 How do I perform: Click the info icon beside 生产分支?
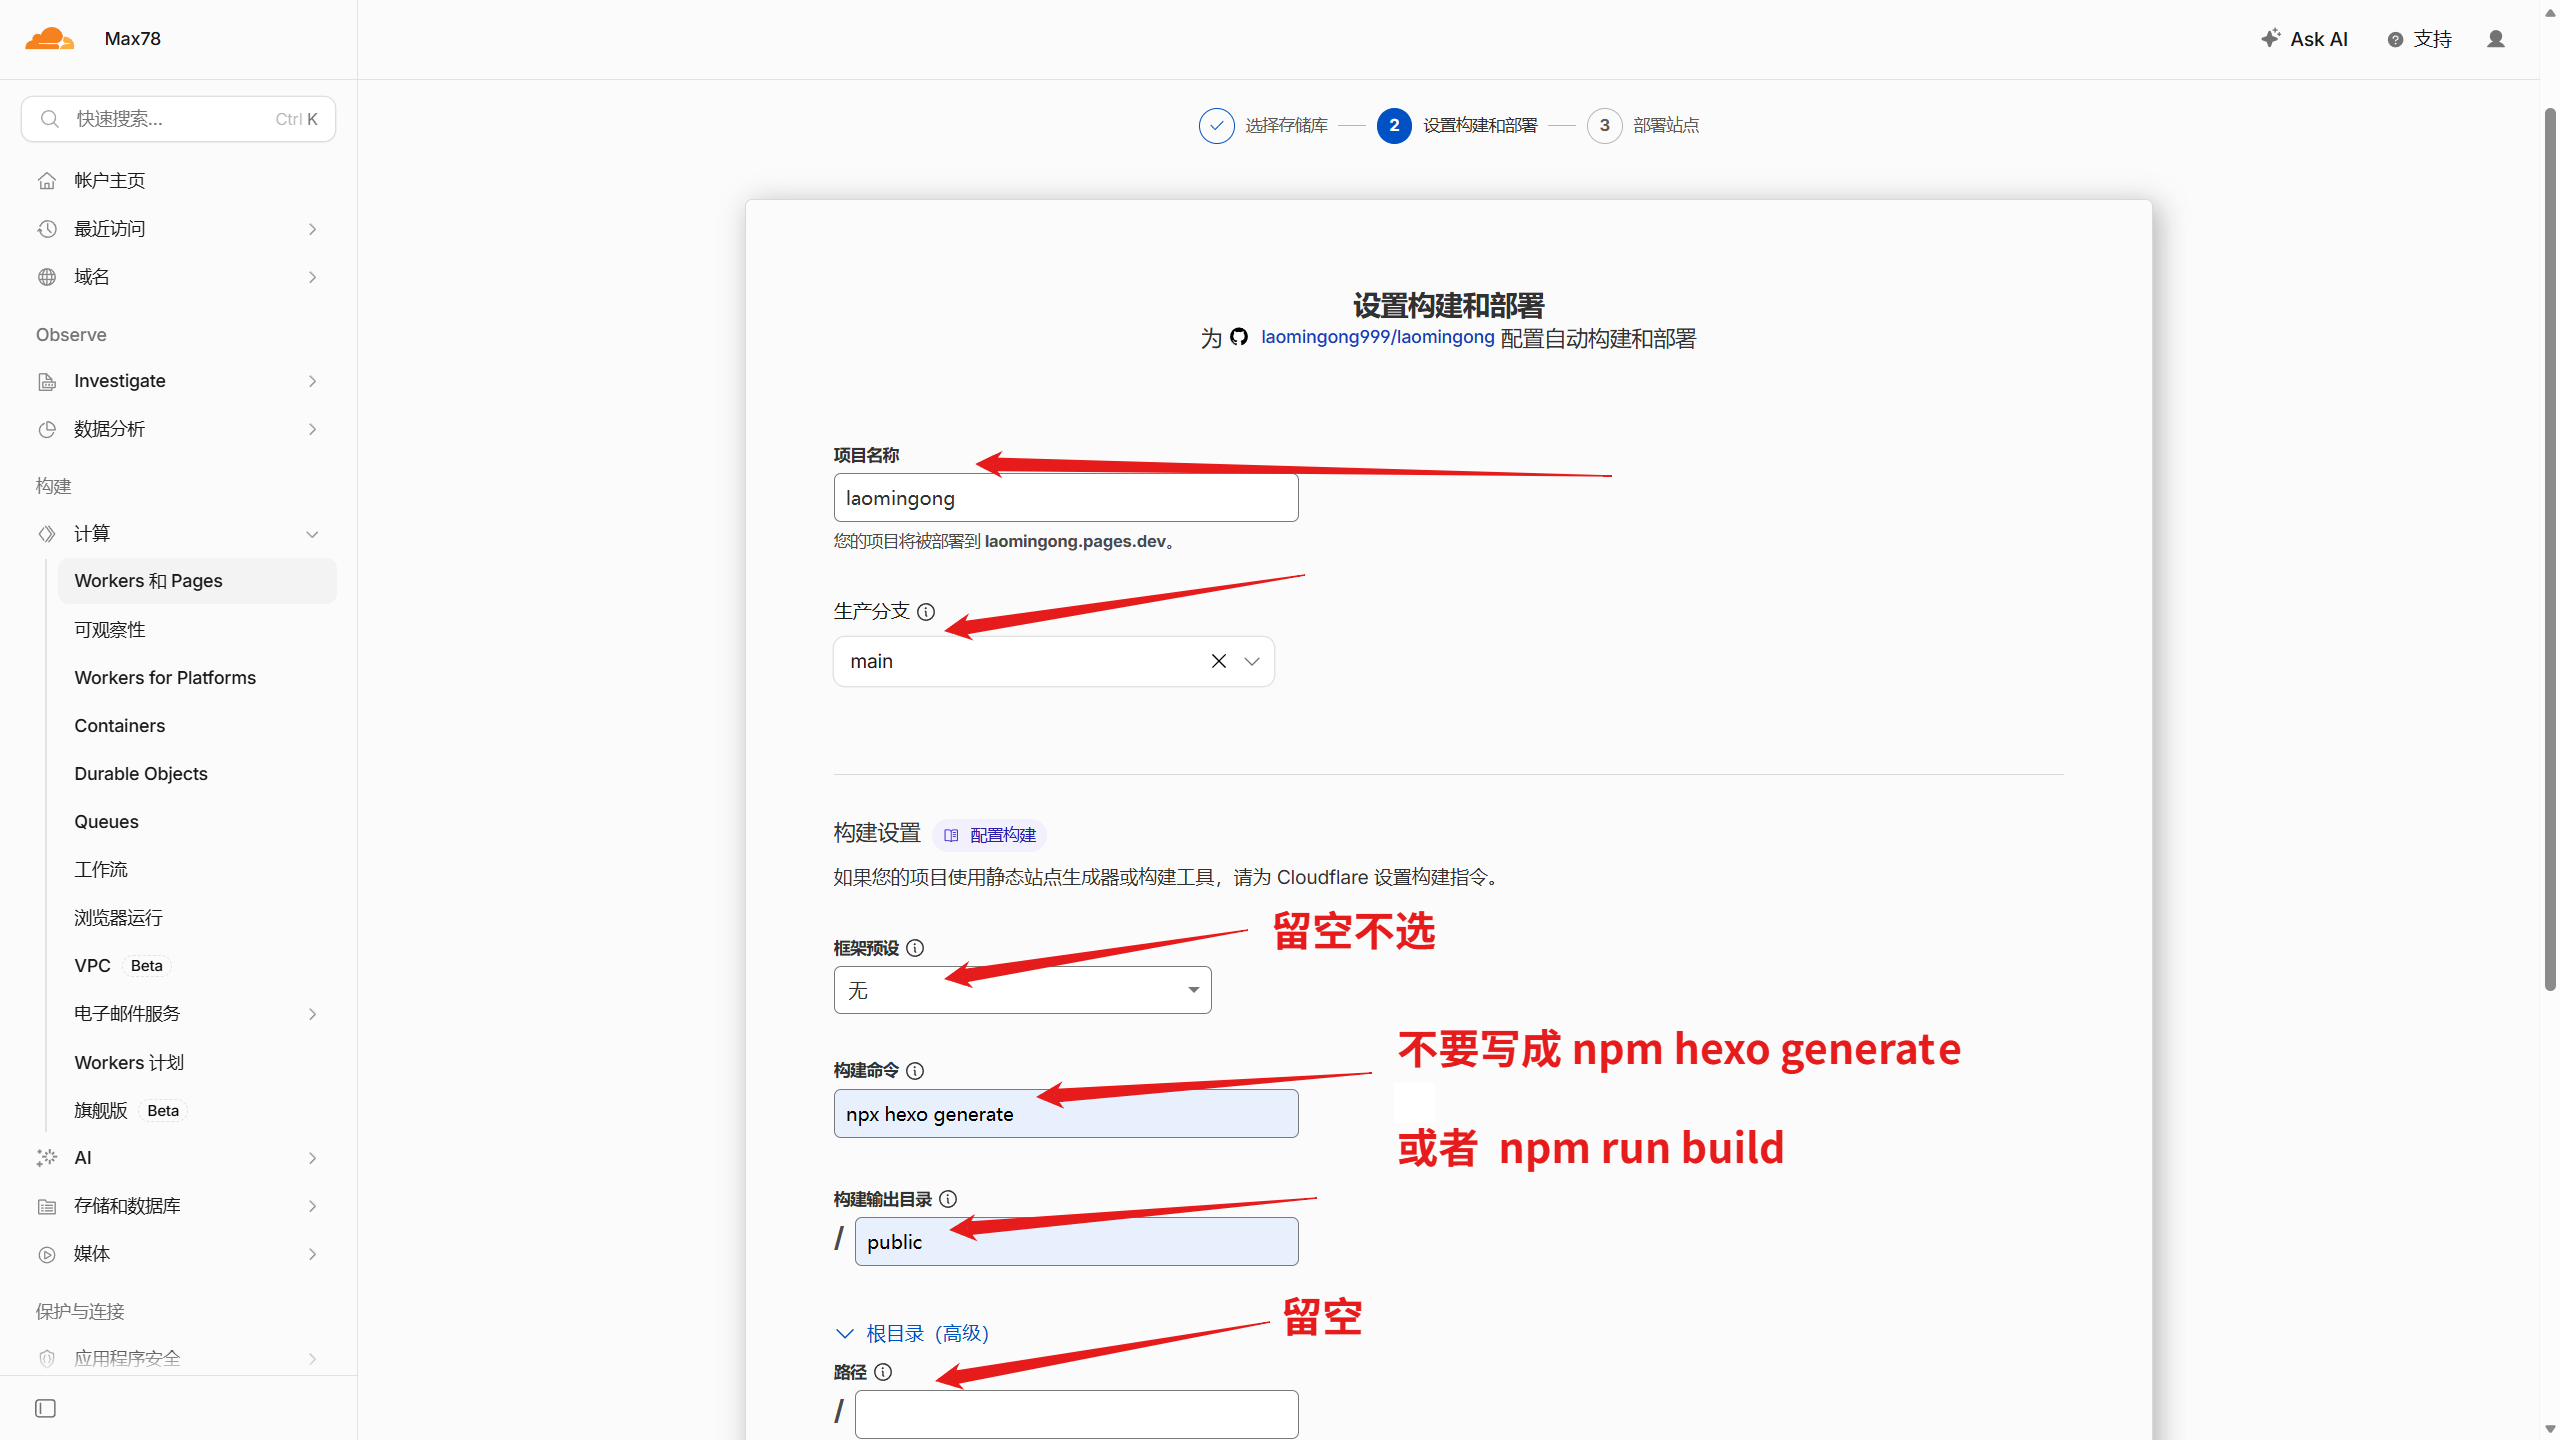926,612
